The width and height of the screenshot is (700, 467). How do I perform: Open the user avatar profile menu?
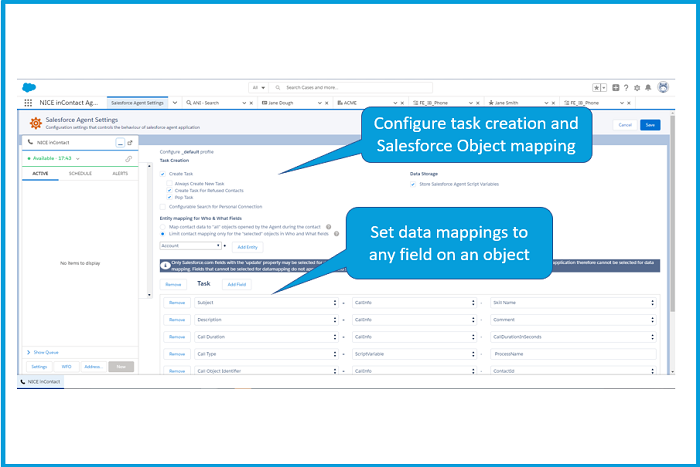663,88
